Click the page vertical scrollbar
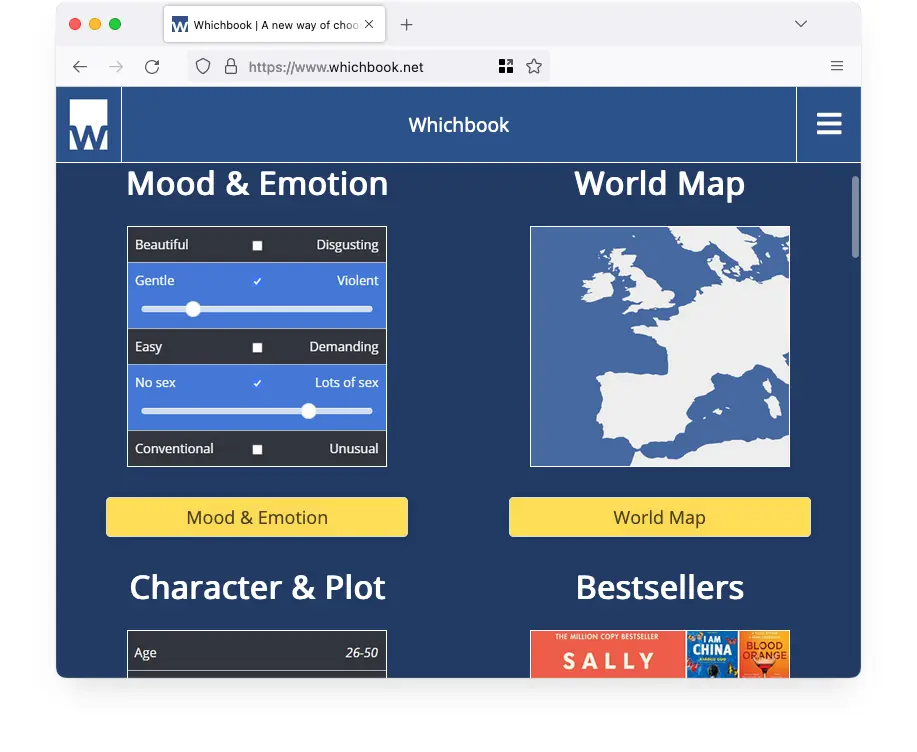917x752 pixels. [x=855, y=216]
